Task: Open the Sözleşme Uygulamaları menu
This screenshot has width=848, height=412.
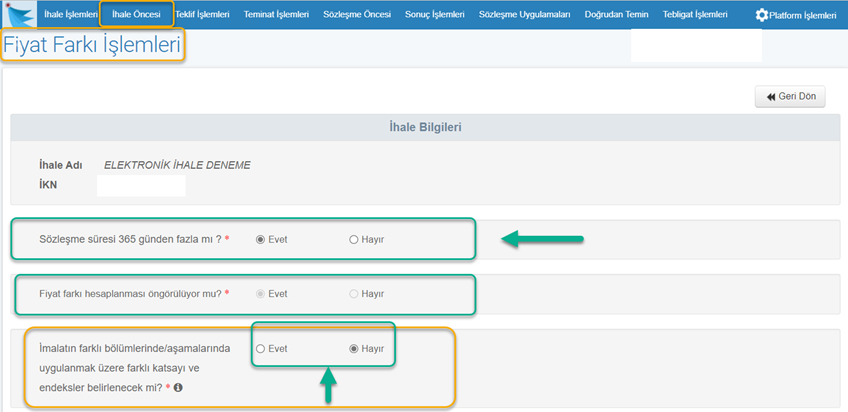Action: point(524,15)
